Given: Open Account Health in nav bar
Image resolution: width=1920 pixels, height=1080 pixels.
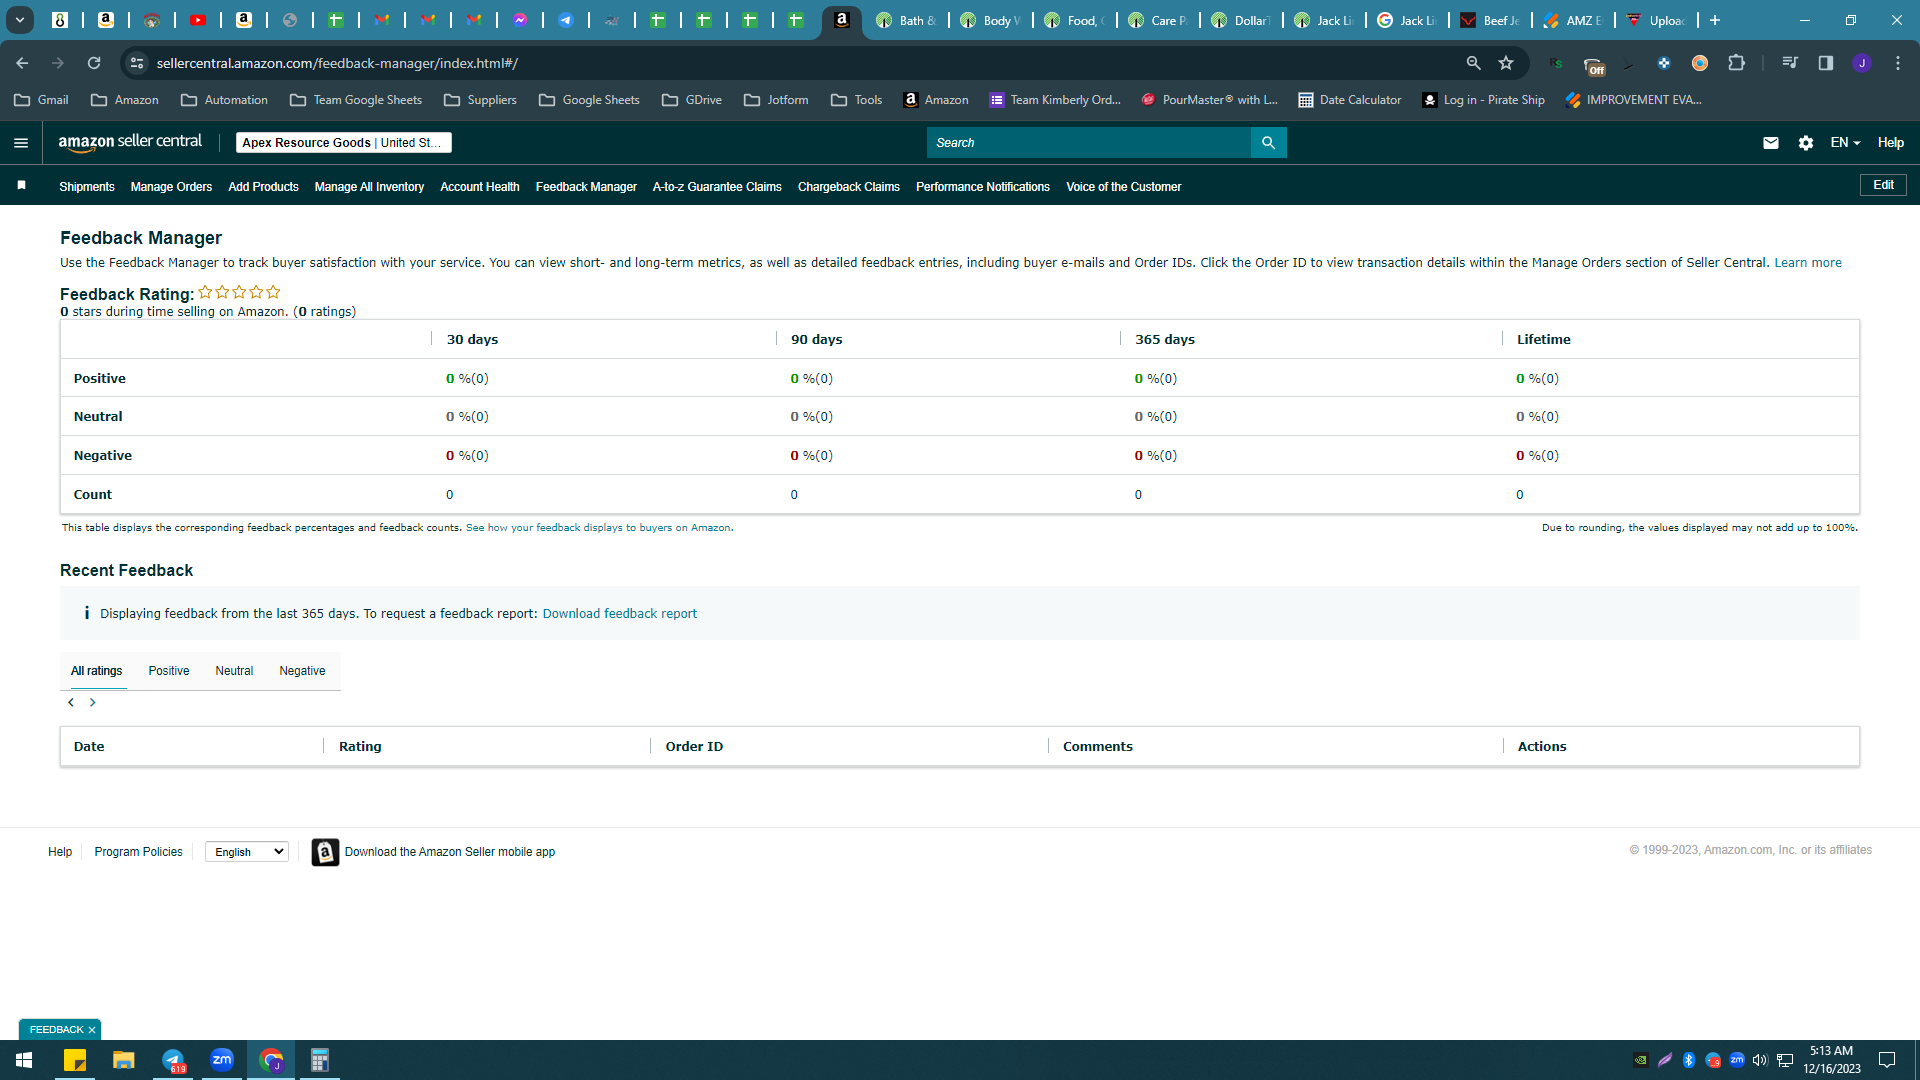Looking at the screenshot, I should [480, 187].
